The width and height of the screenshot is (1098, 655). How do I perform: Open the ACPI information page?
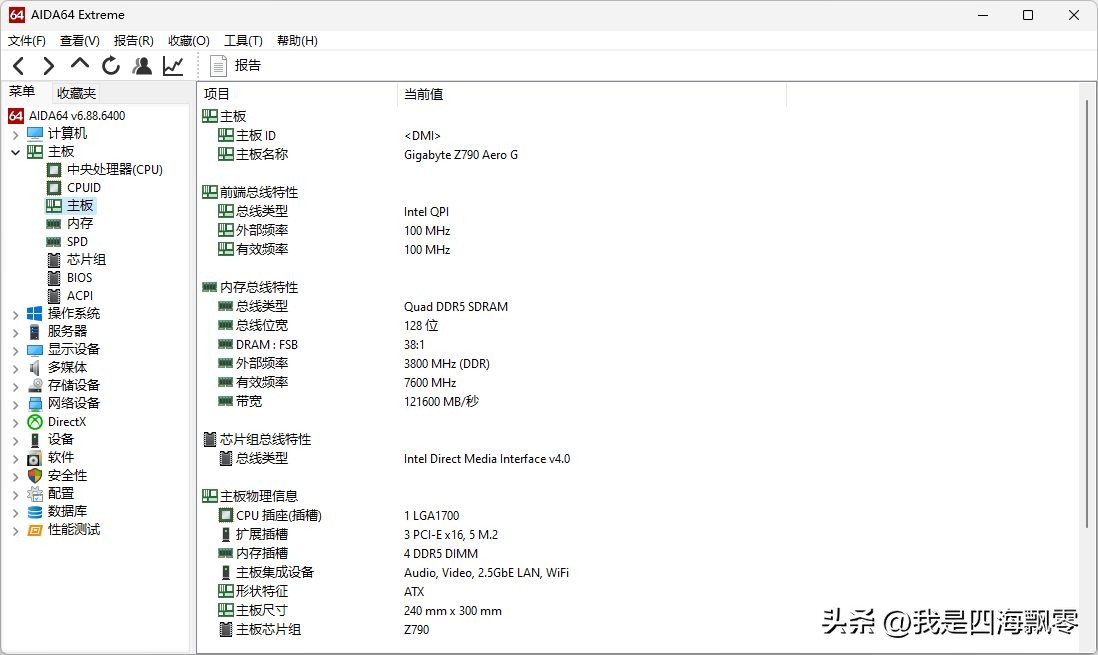click(80, 295)
